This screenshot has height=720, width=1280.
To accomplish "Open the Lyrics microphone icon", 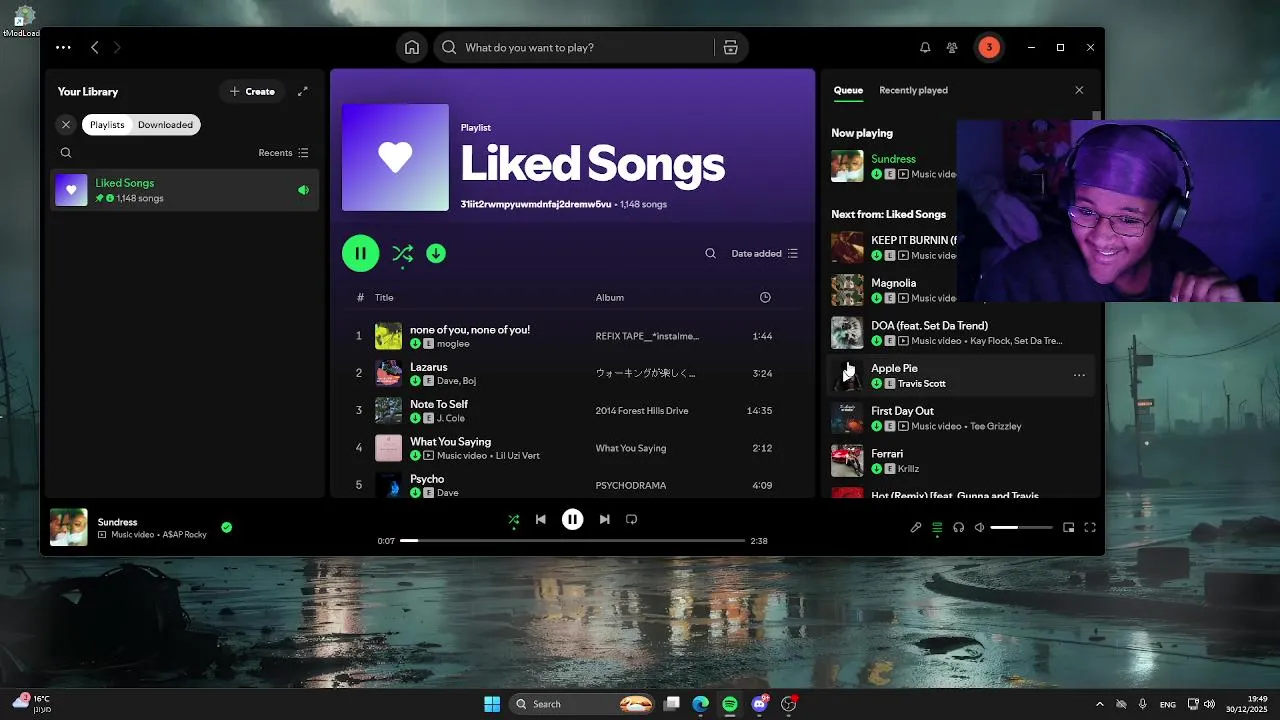I will tap(916, 527).
